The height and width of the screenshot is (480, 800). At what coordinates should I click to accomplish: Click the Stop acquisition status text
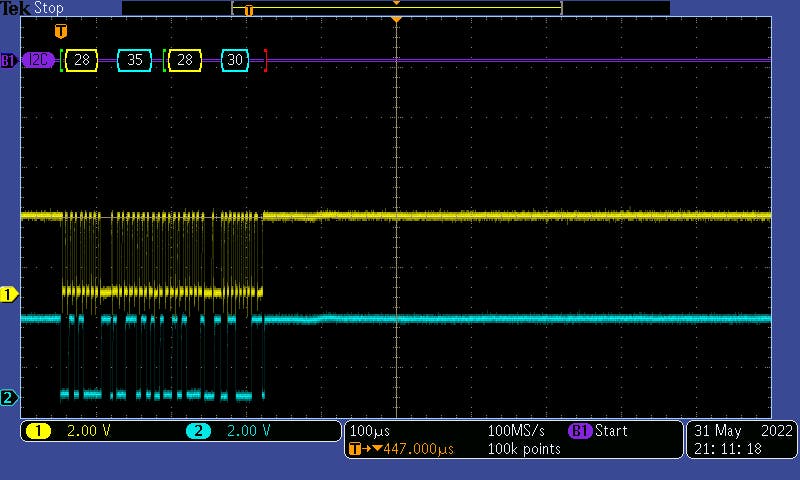coord(49,8)
